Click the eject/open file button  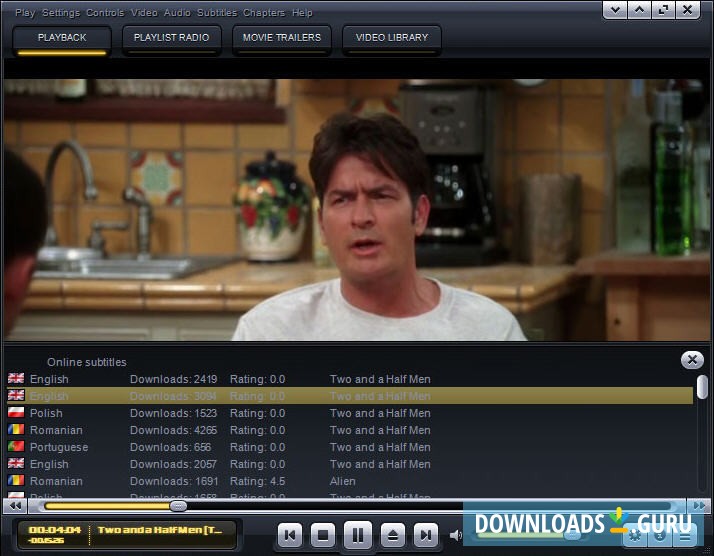(393, 535)
